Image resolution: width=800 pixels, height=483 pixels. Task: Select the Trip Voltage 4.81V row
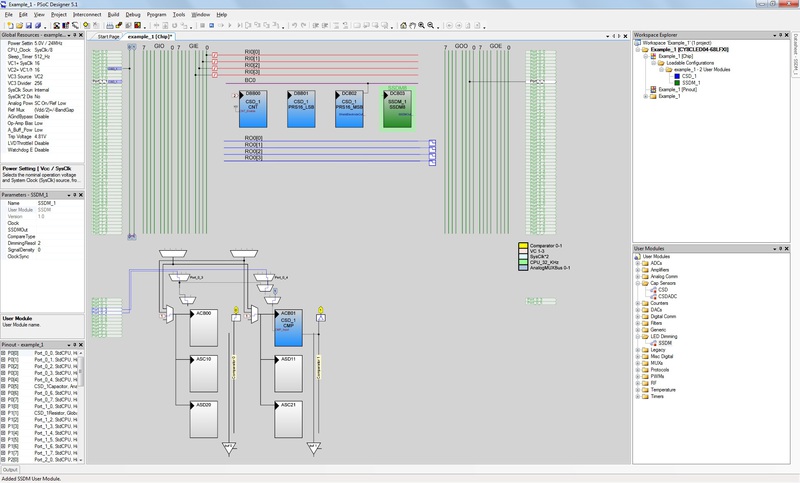tap(42, 137)
